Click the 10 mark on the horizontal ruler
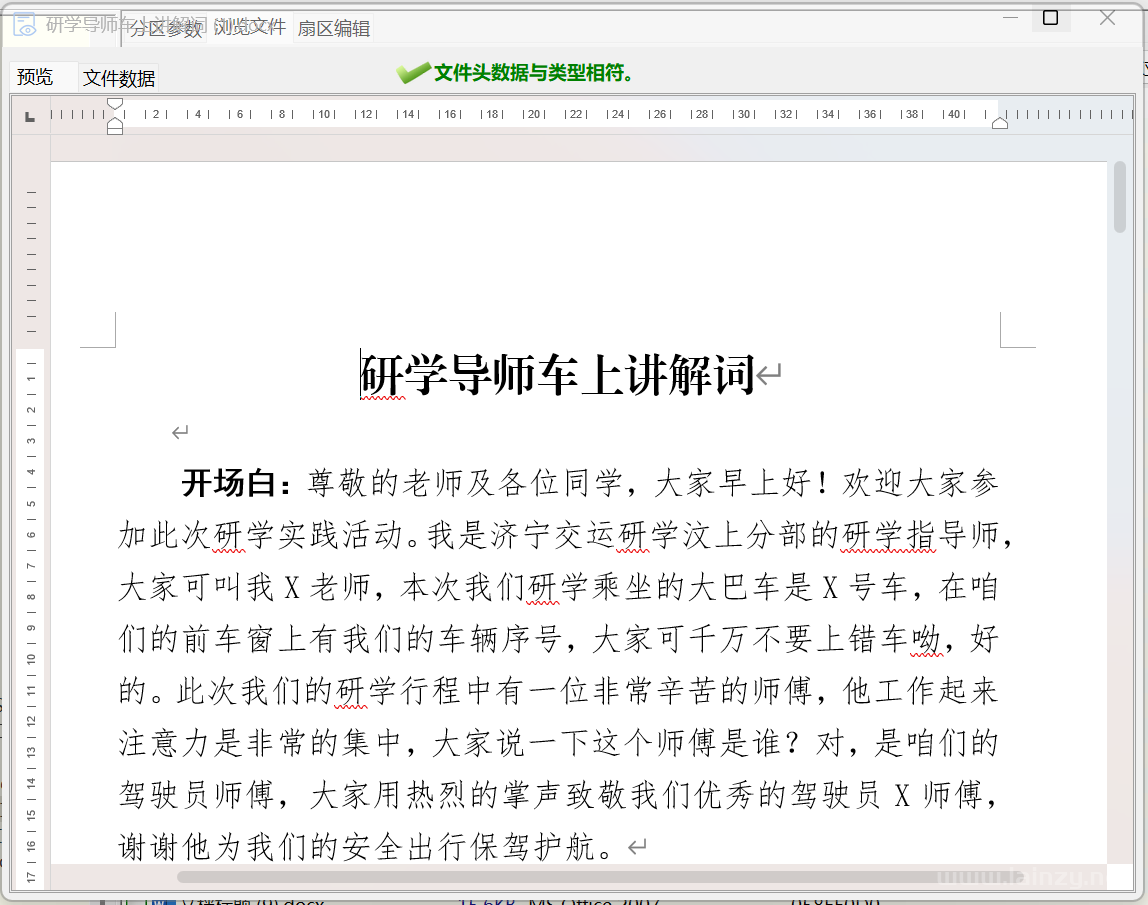The image size is (1148, 905). click(x=324, y=114)
